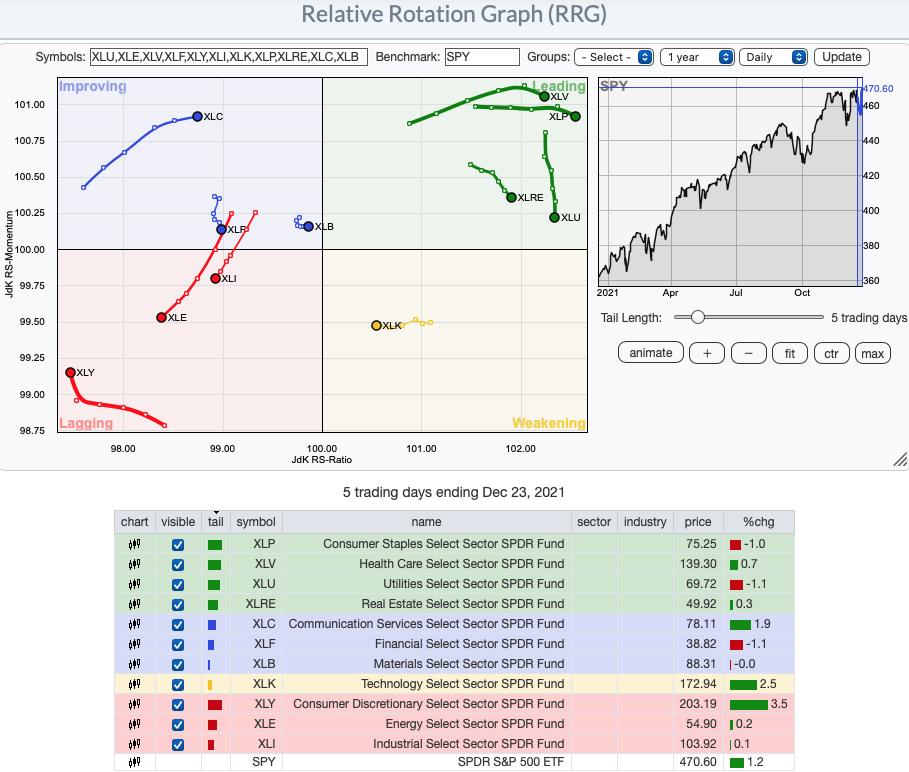Open chart icon for XLI row

[134, 744]
